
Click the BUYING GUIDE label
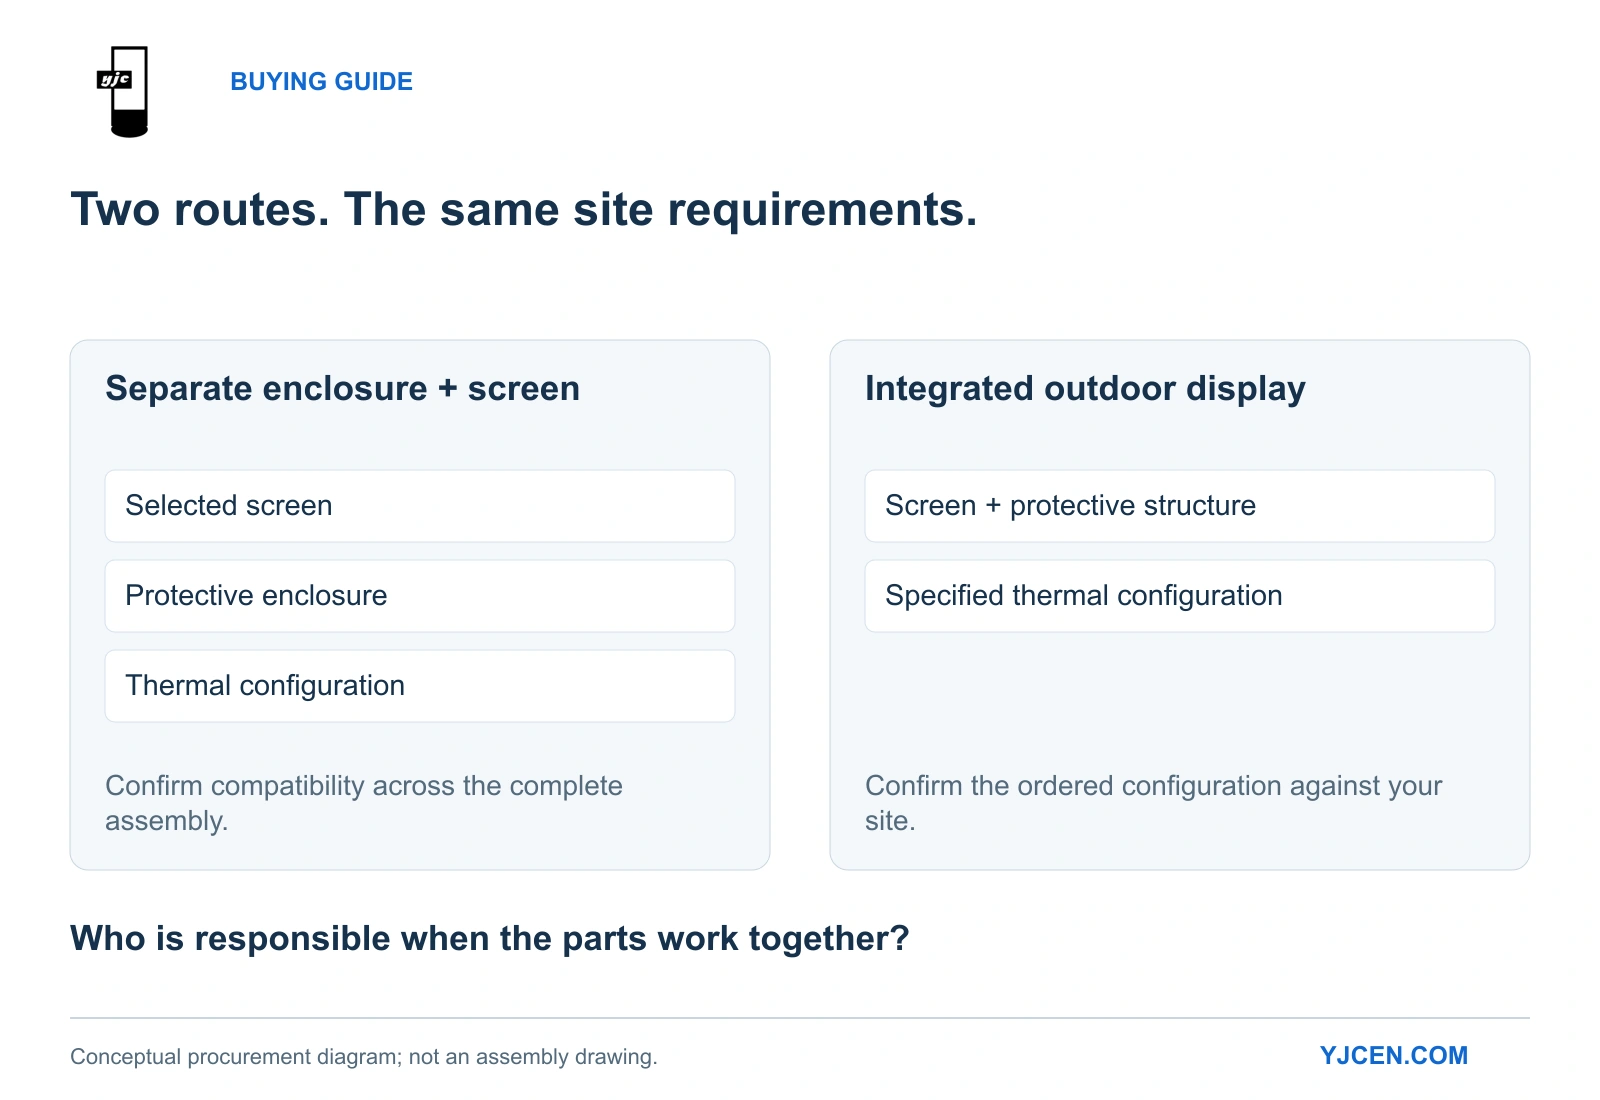click(x=321, y=82)
